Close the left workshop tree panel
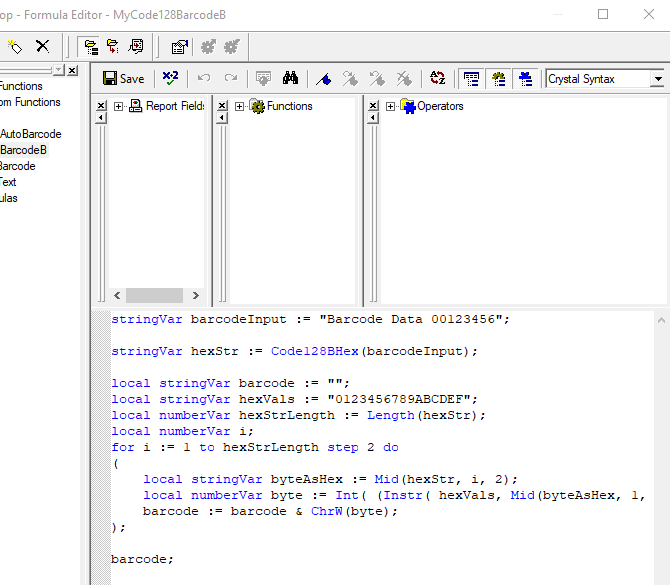This screenshot has width=670, height=585. pos(73,70)
